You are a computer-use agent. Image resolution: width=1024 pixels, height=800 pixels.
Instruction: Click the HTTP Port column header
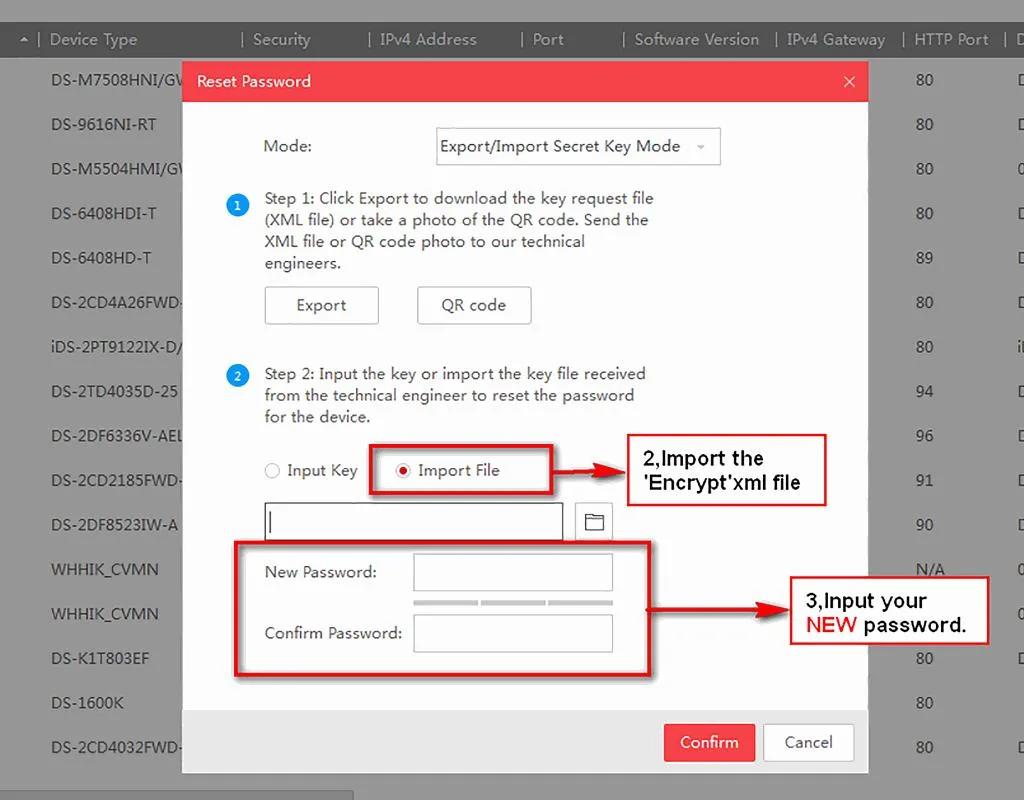(951, 40)
